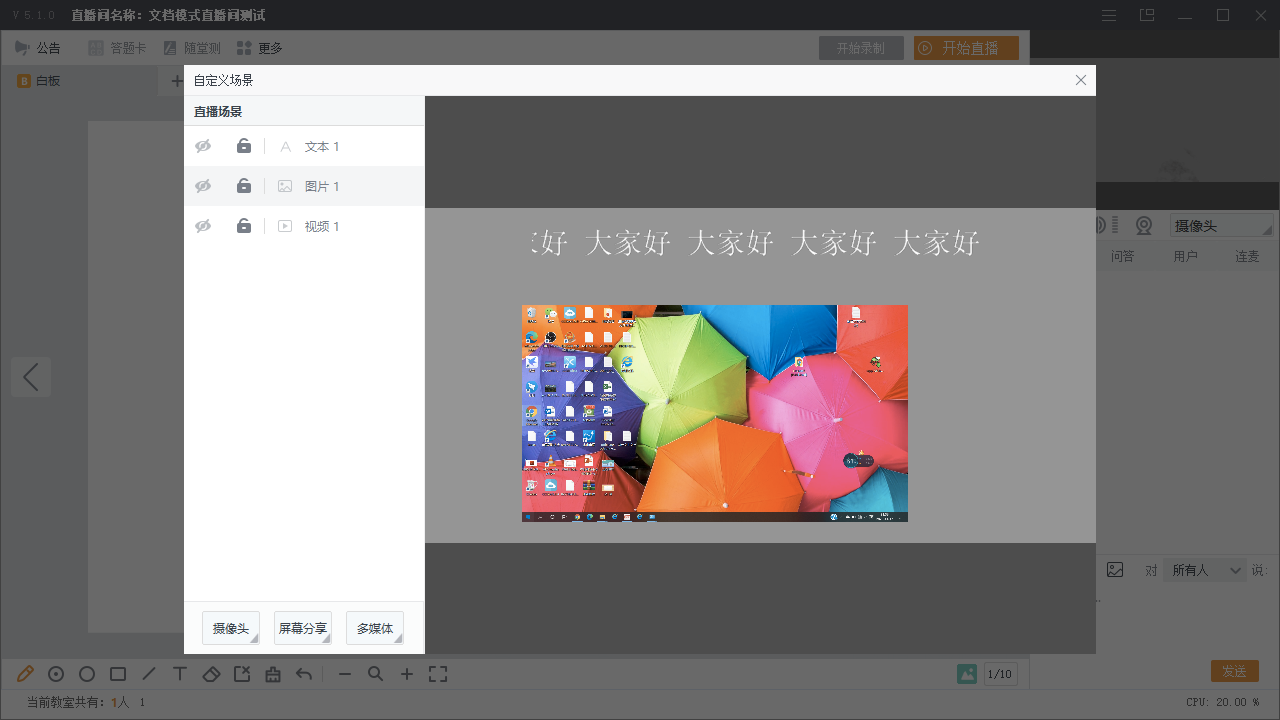Select the text tool in whiteboard toolbar
The width and height of the screenshot is (1280, 720).
coord(180,674)
